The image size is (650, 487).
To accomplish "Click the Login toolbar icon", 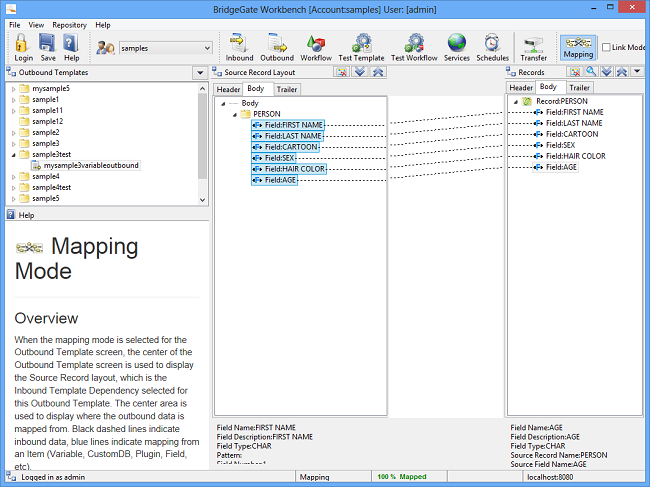I will pyautogui.click(x=23, y=47).
